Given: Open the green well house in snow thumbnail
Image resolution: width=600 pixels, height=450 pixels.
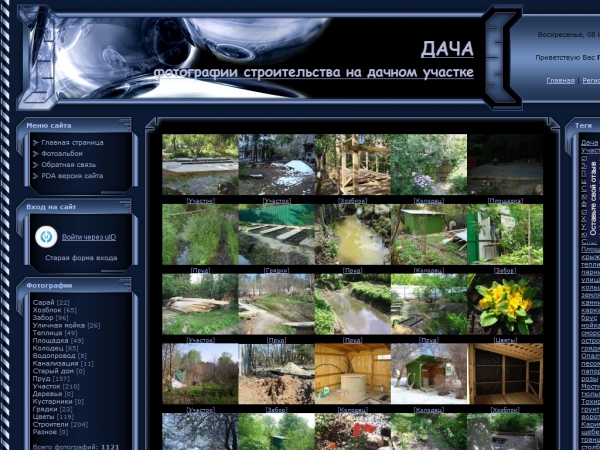Looking at the screenshot, I should 429,374.
